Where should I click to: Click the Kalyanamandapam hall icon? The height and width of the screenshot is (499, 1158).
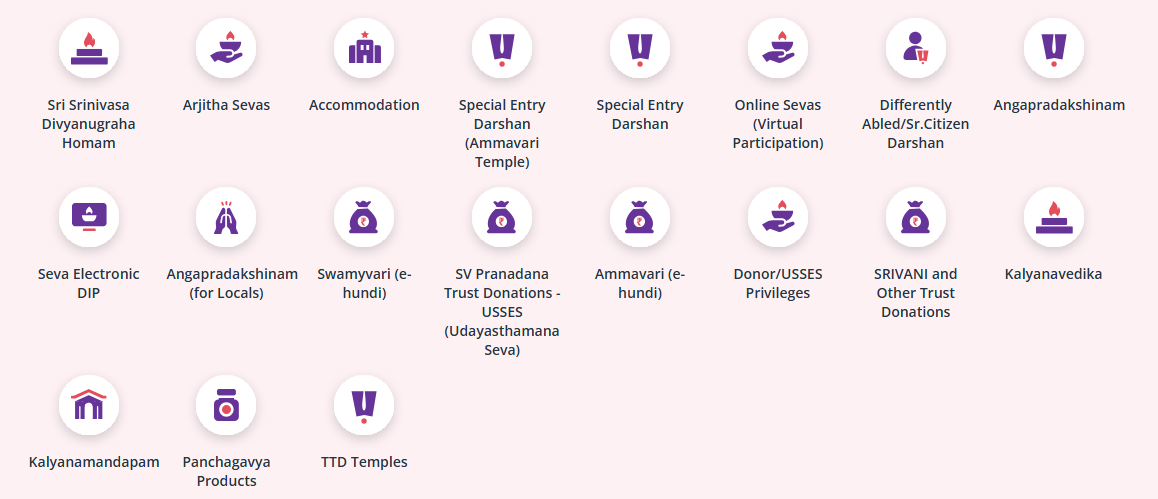(x=89, y=405)
